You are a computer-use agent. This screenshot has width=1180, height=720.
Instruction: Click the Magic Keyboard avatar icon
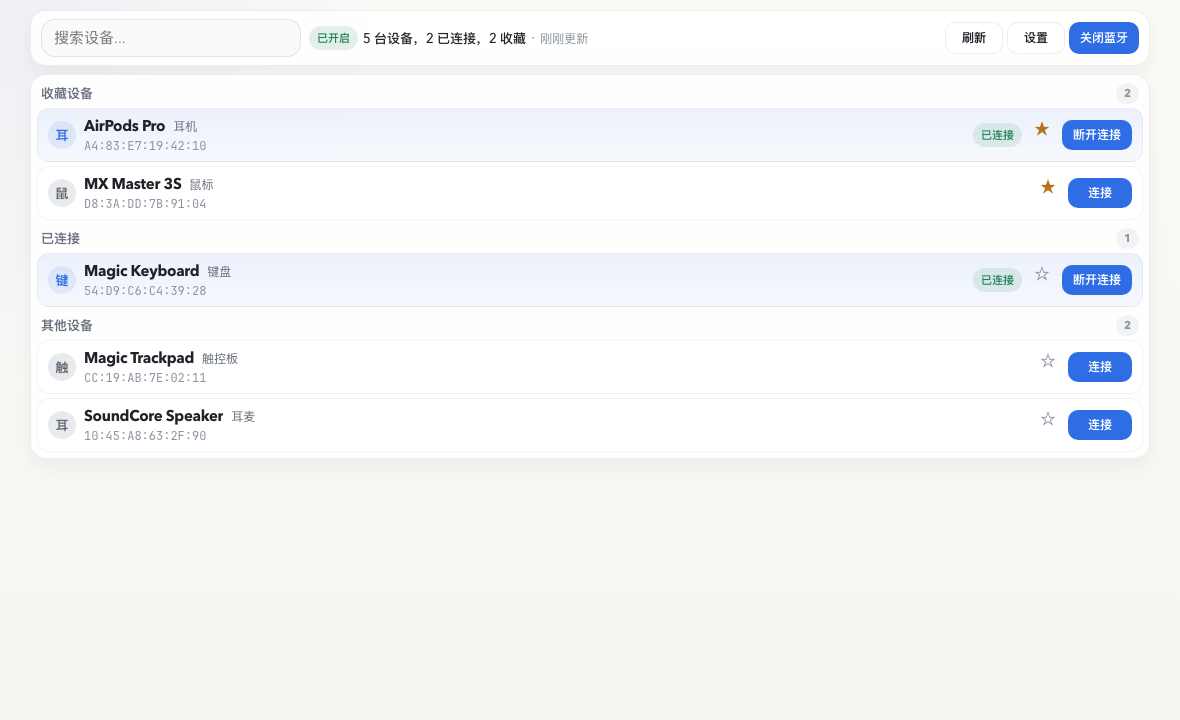coord(62,280)
